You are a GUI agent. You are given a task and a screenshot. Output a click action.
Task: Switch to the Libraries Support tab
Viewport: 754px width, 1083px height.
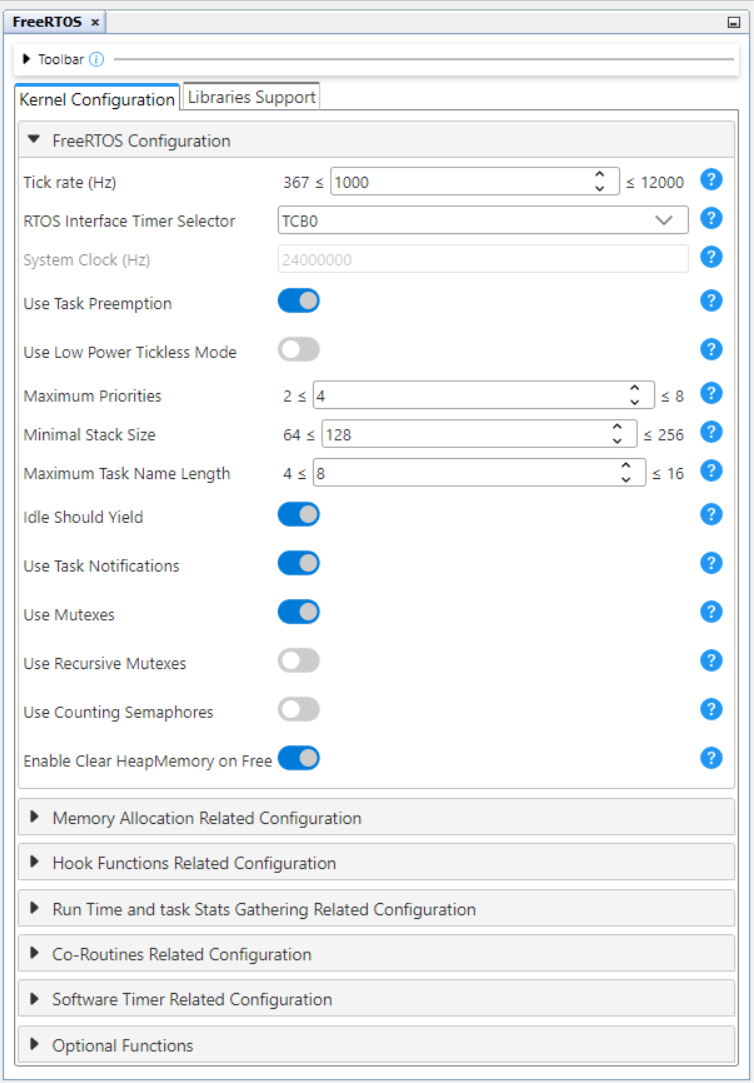252,97
